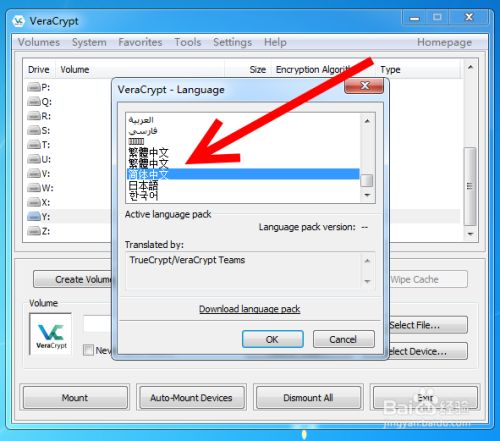
Task: Select 日本語 in language list
Action: (x=243, y=185)
